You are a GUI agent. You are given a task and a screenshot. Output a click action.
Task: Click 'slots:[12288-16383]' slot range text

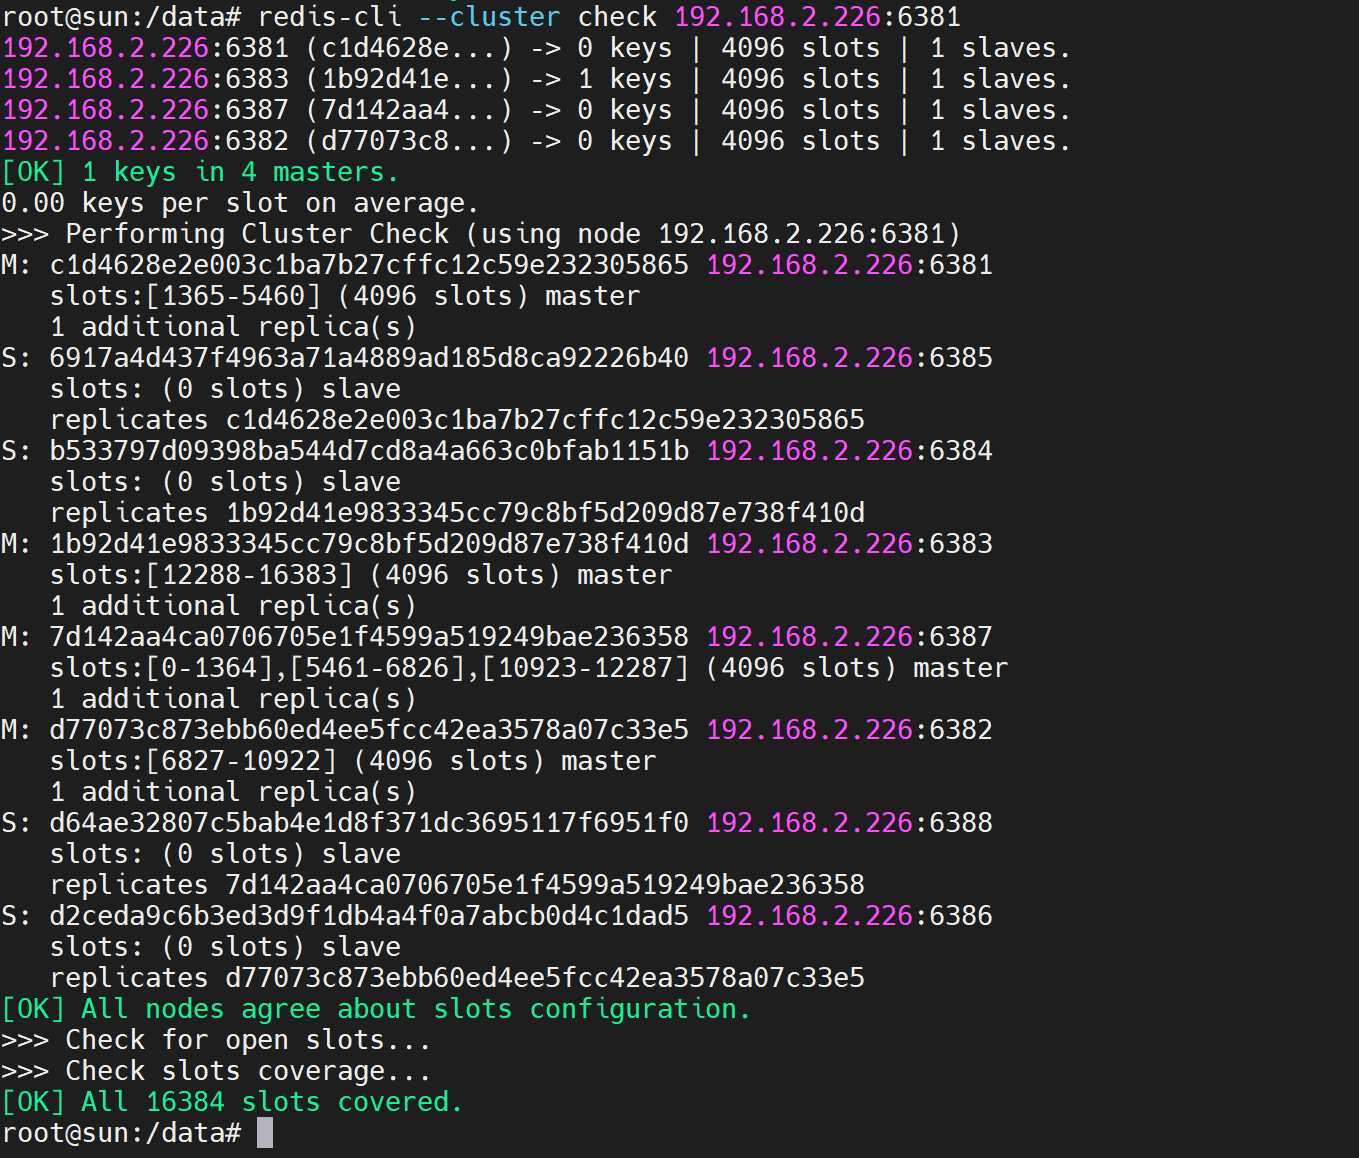coord(201,575)
